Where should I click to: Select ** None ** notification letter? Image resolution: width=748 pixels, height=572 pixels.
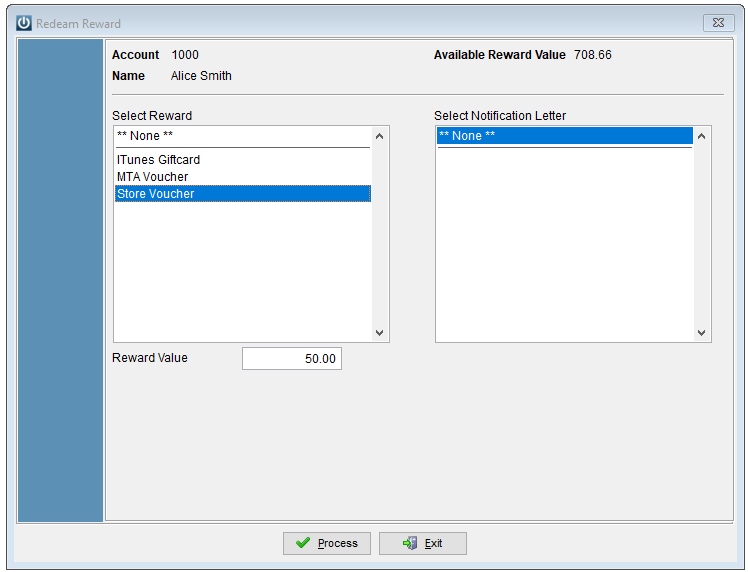[565, 136]
